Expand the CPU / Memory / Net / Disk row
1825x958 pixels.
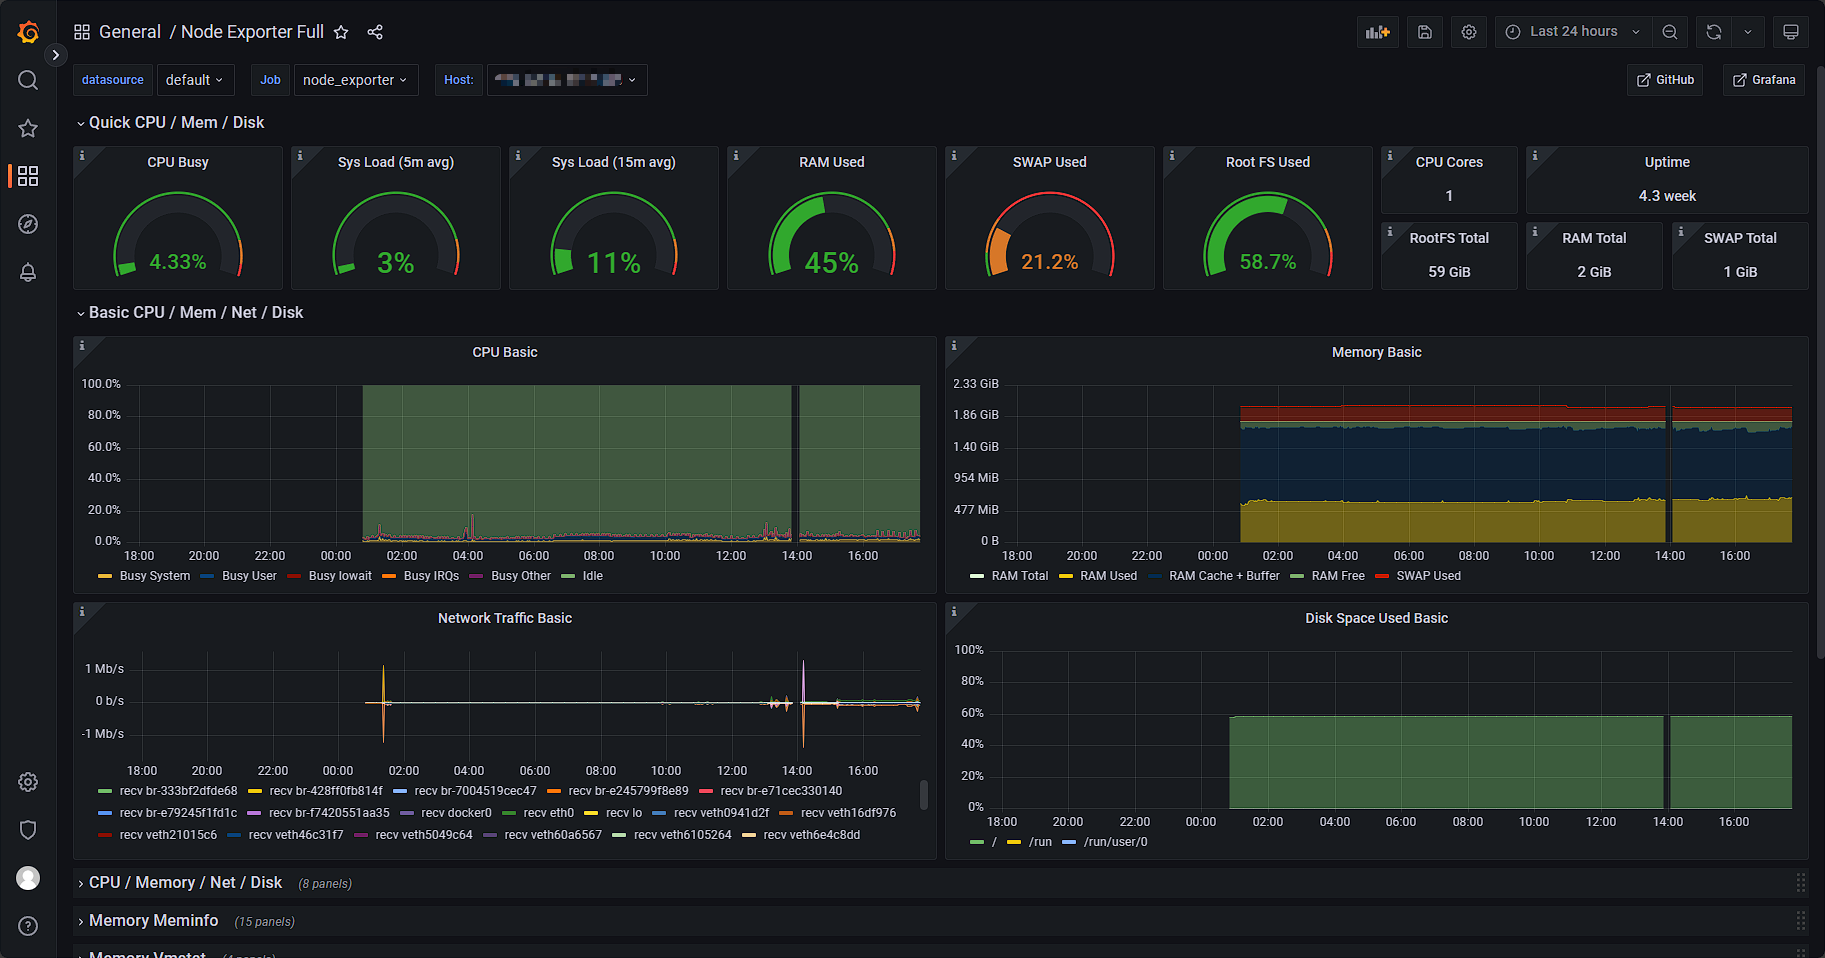[186, 882]
